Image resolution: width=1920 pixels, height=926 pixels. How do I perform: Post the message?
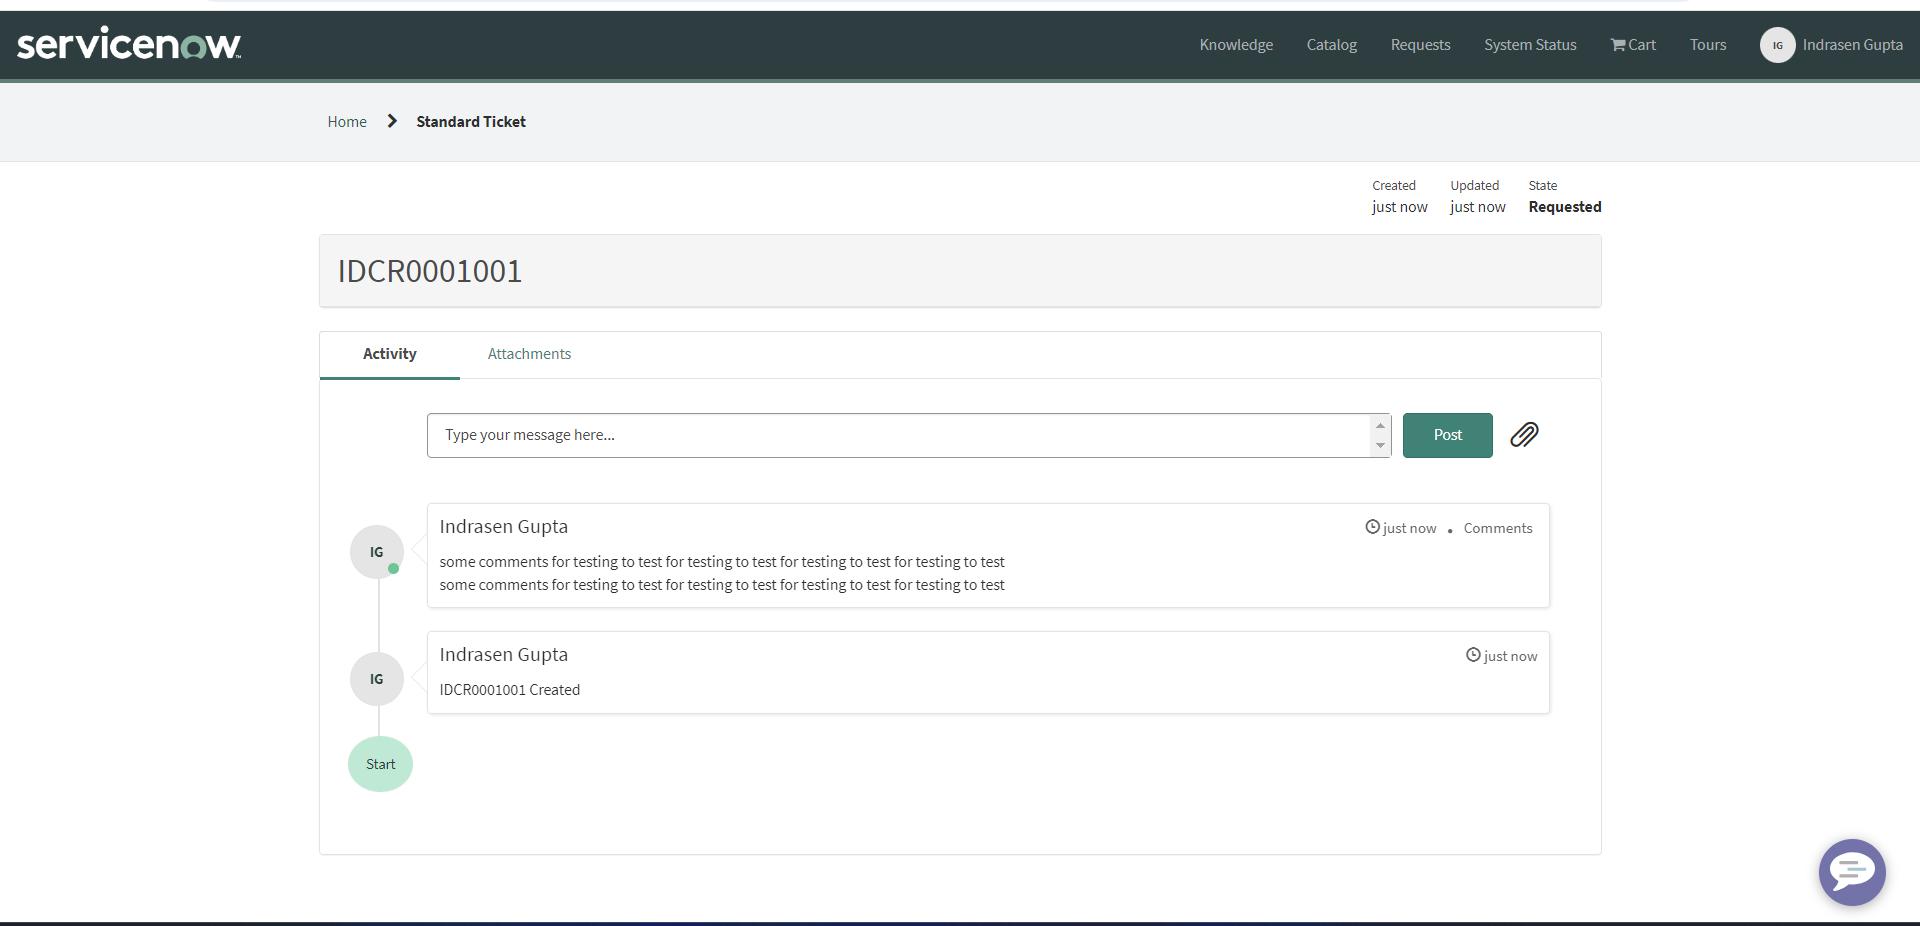tap(1447, 435)
